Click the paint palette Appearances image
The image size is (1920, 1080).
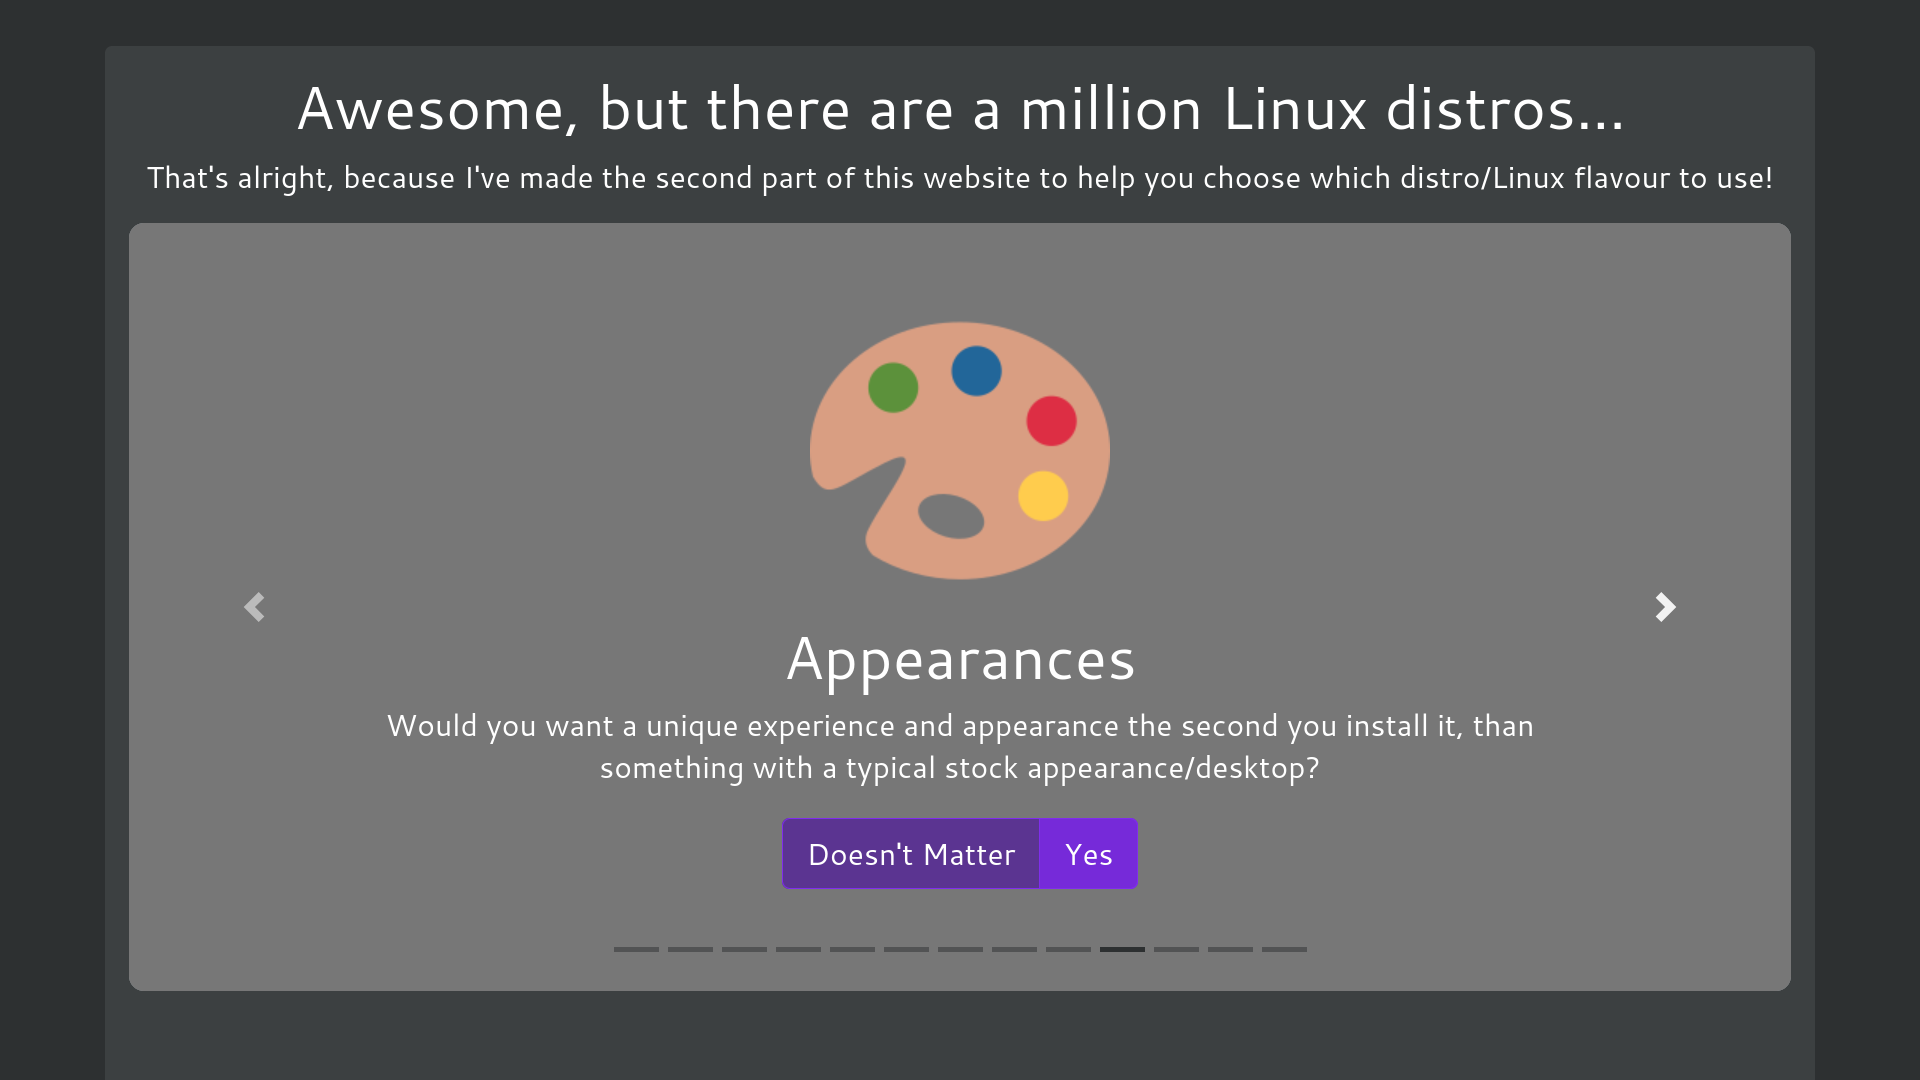pyautogui.click(x=959, y=450)
